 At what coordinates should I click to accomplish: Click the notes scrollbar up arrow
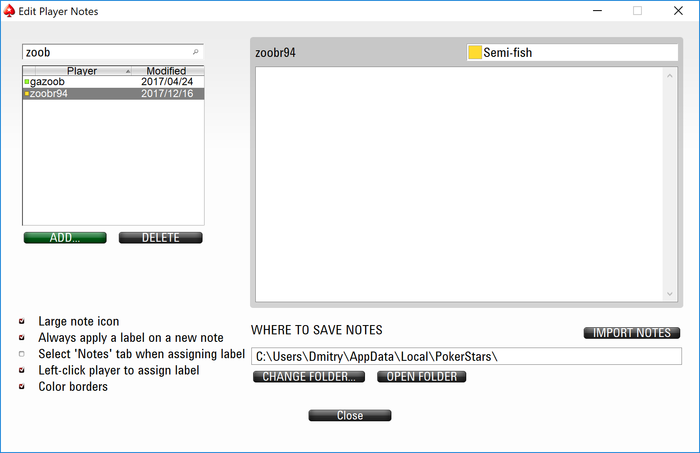pyautogui.click(x=670, y=76)
